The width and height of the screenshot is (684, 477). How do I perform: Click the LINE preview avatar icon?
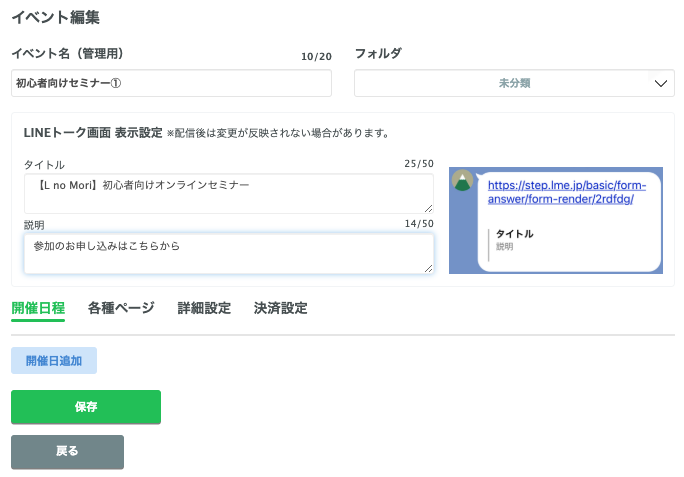point(462,181)
